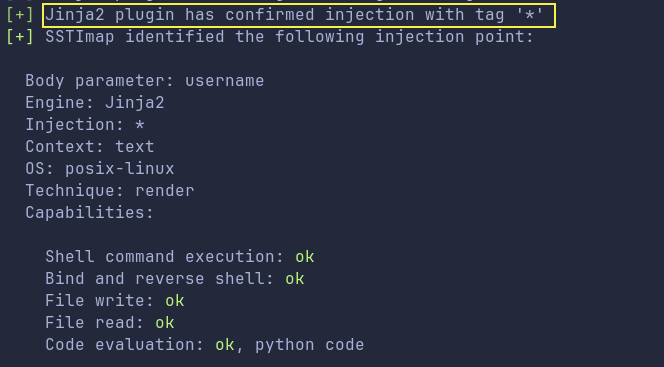This screenshot has height=367, width=664.
Task: Select the 'Engine: Jinja2' text
Action: pyautogui.click(x=95, y=102)
